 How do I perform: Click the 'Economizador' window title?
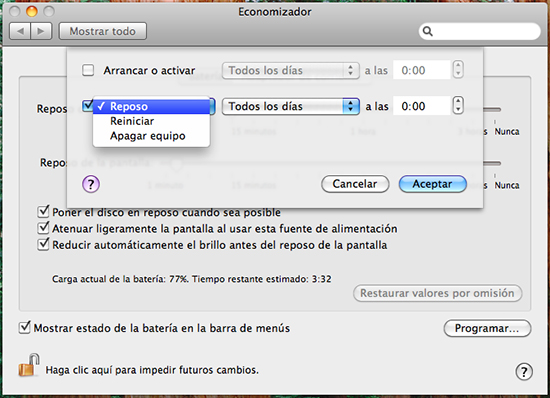275,12
